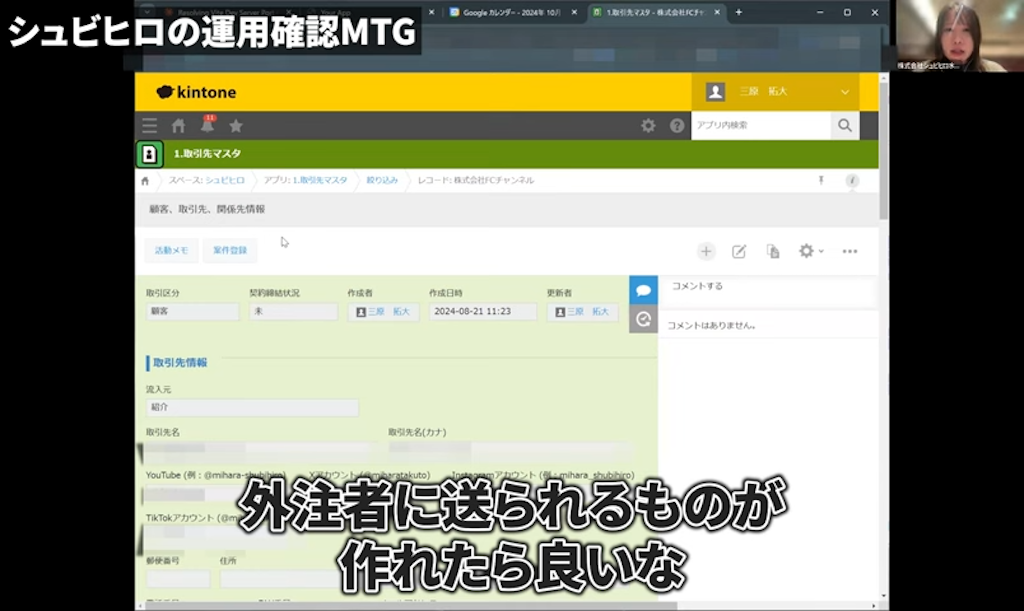Run search with the magnifier icon

pyautogui.click(x=845, y=126)
